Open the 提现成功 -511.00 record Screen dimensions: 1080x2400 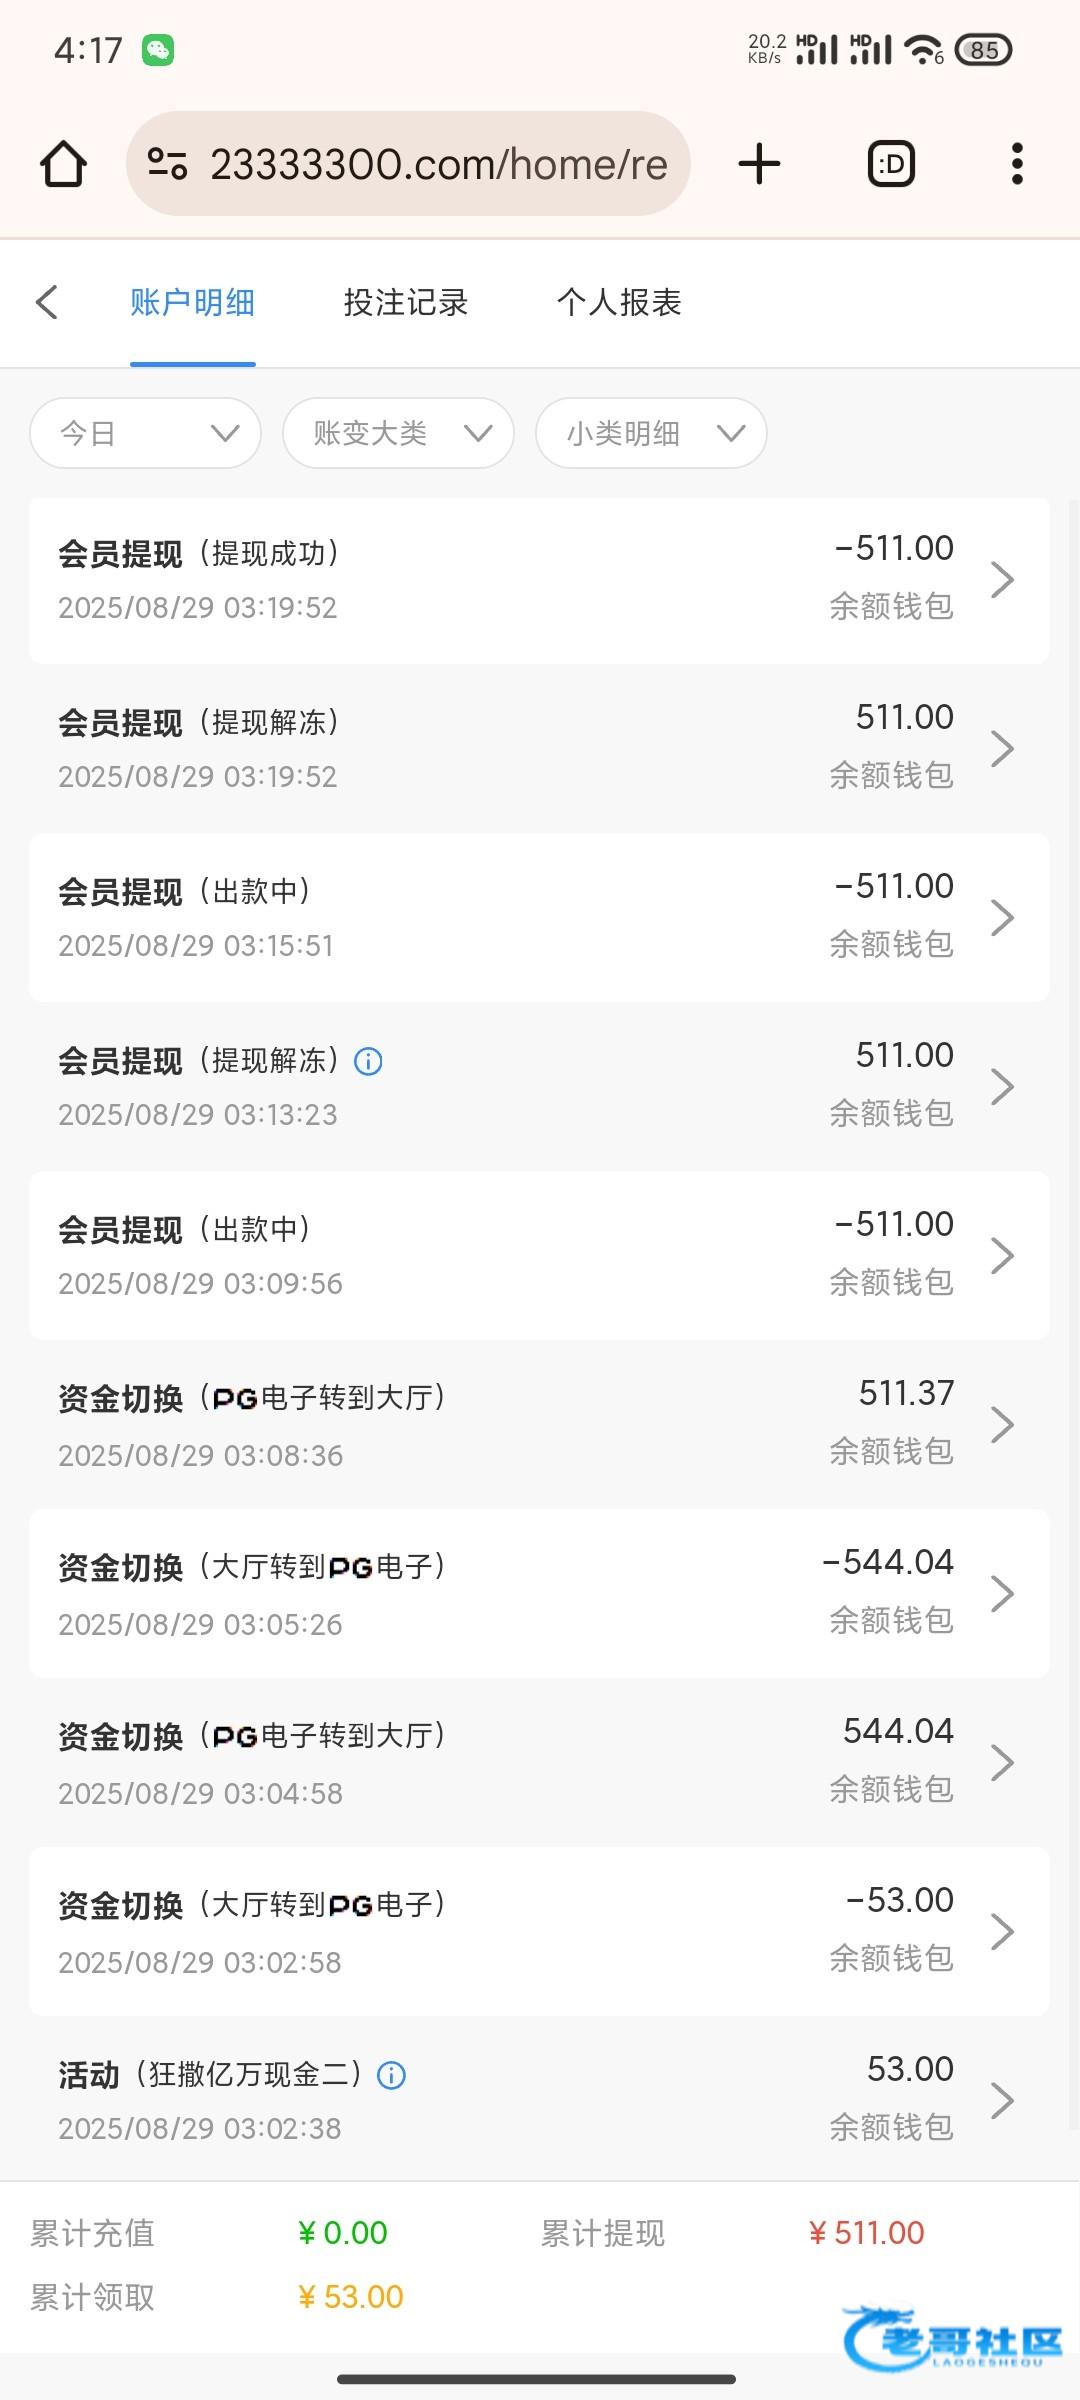tap(539, 580)
